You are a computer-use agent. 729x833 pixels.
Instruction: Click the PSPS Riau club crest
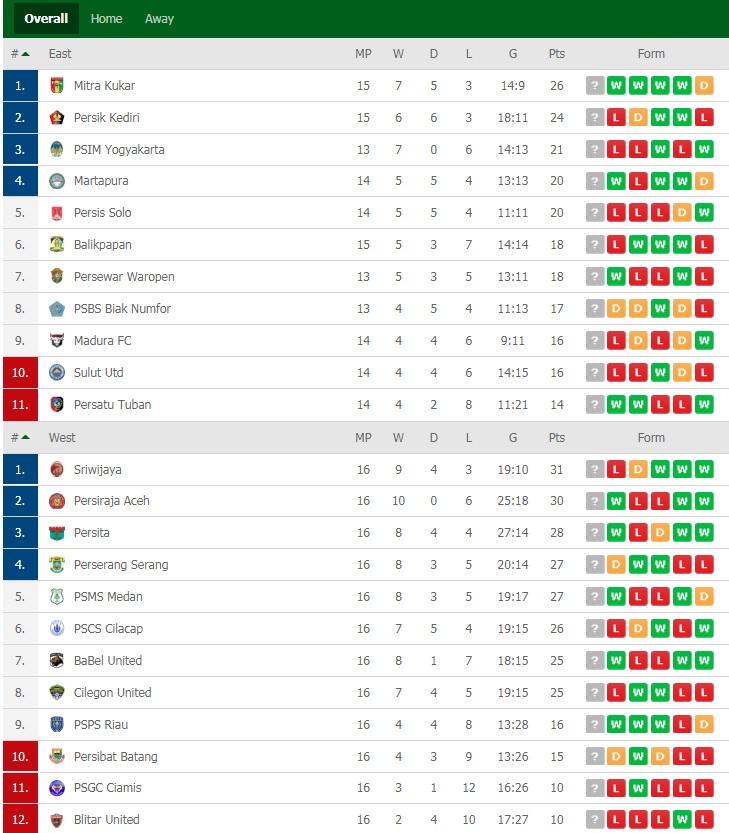[x=57, y=724]
